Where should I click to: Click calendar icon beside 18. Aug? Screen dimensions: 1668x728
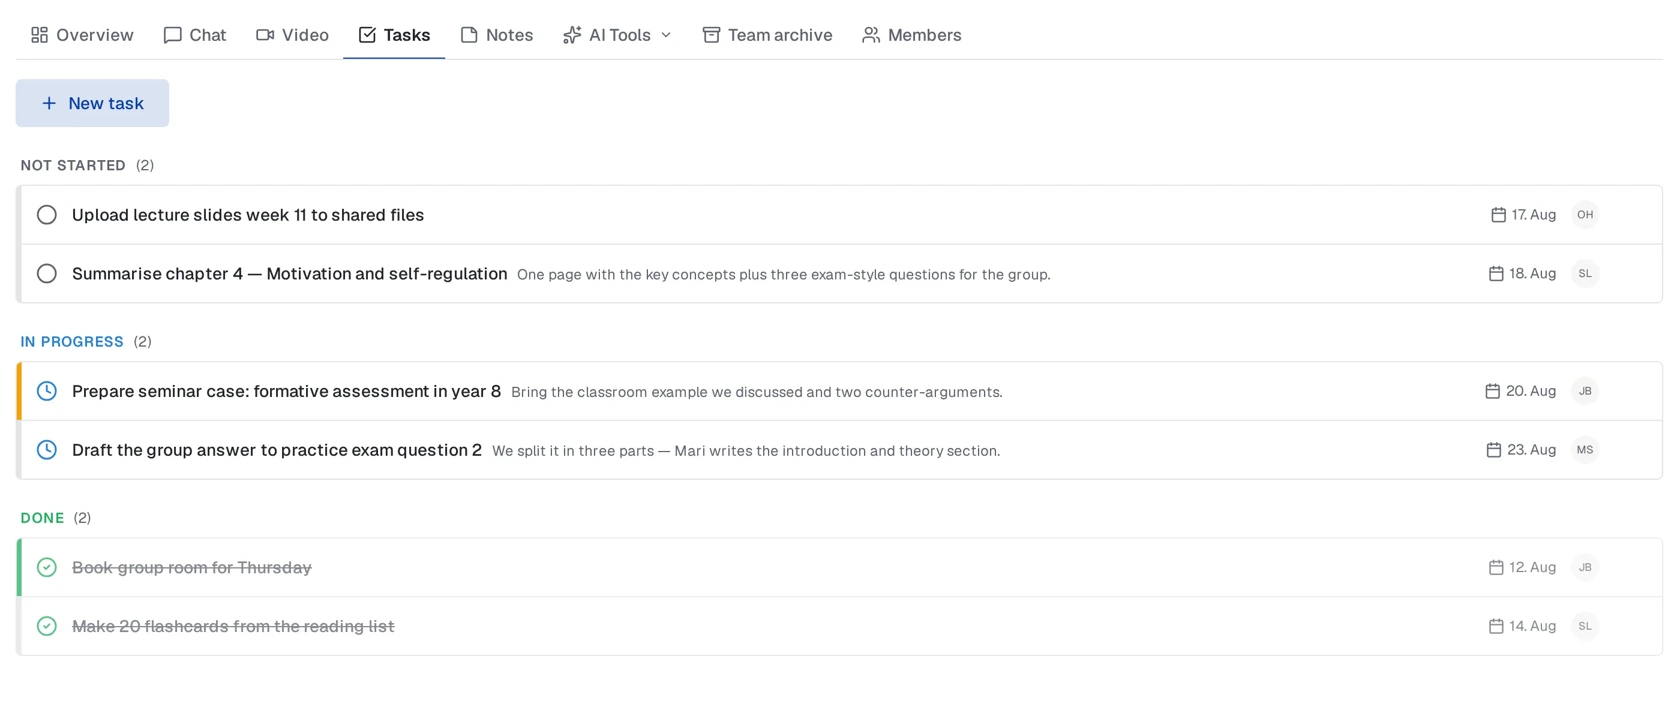tap(1496, 274)
